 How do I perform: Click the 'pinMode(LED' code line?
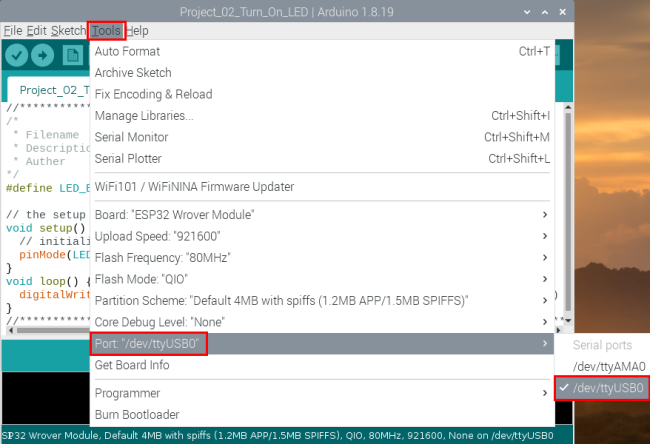pyautogui.click(x=54, y=255)
